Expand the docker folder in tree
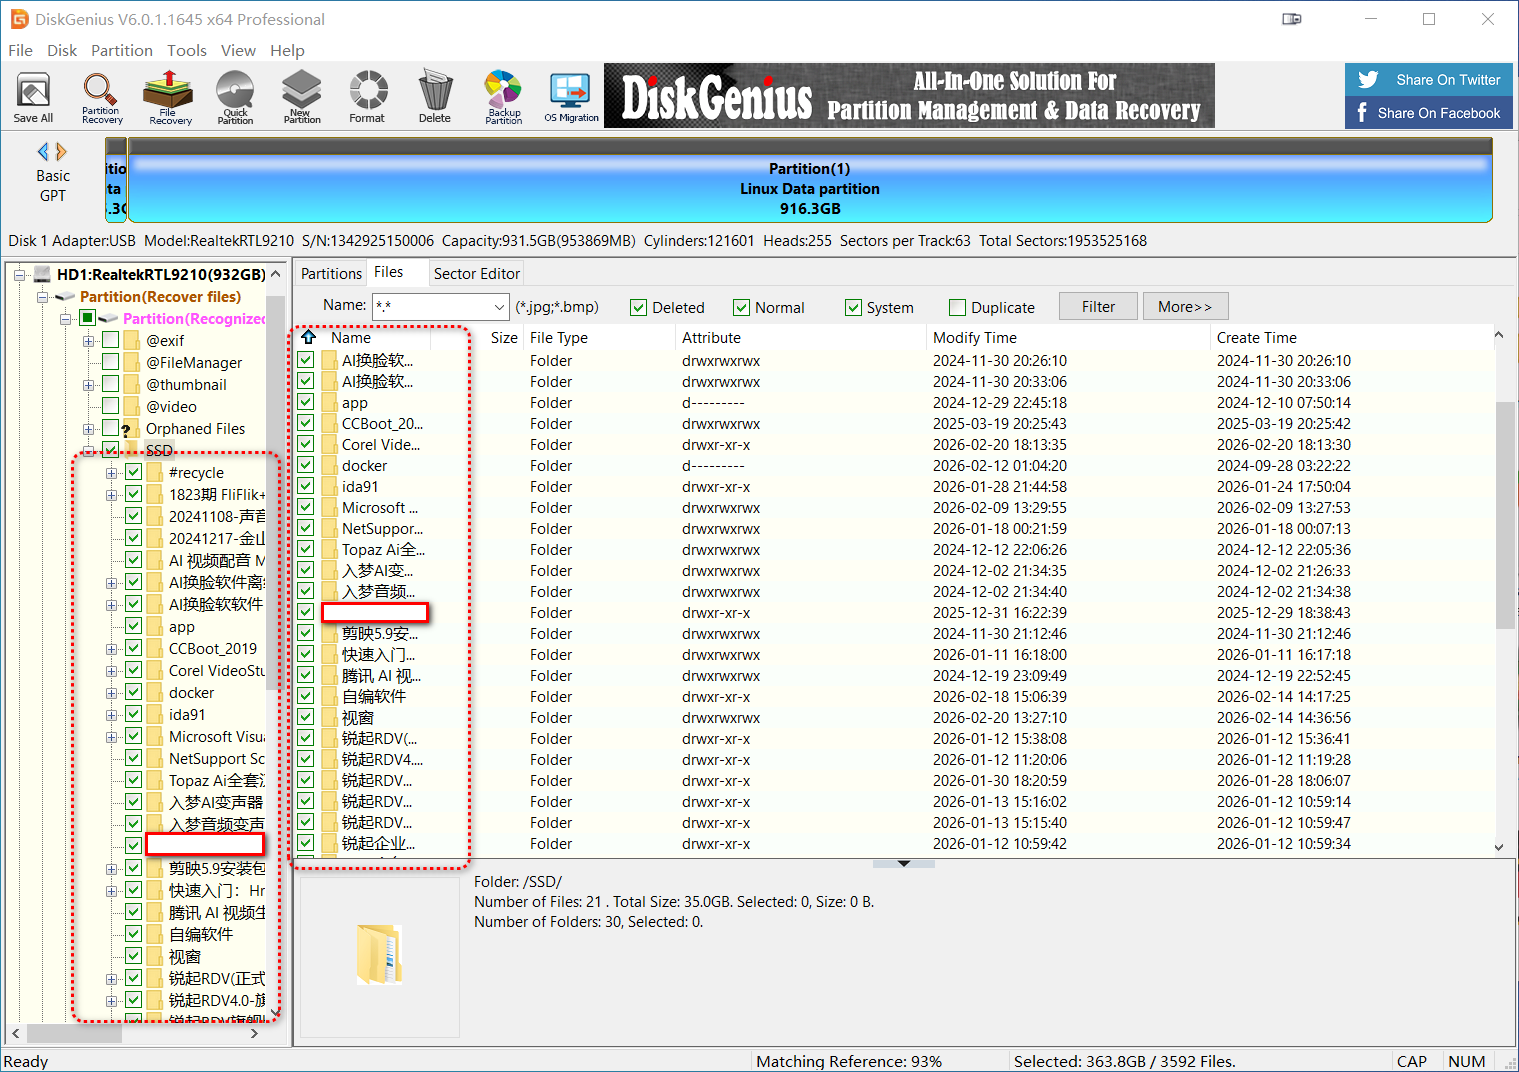Viewport: 1519px width, 1072px height. (112, 693)
